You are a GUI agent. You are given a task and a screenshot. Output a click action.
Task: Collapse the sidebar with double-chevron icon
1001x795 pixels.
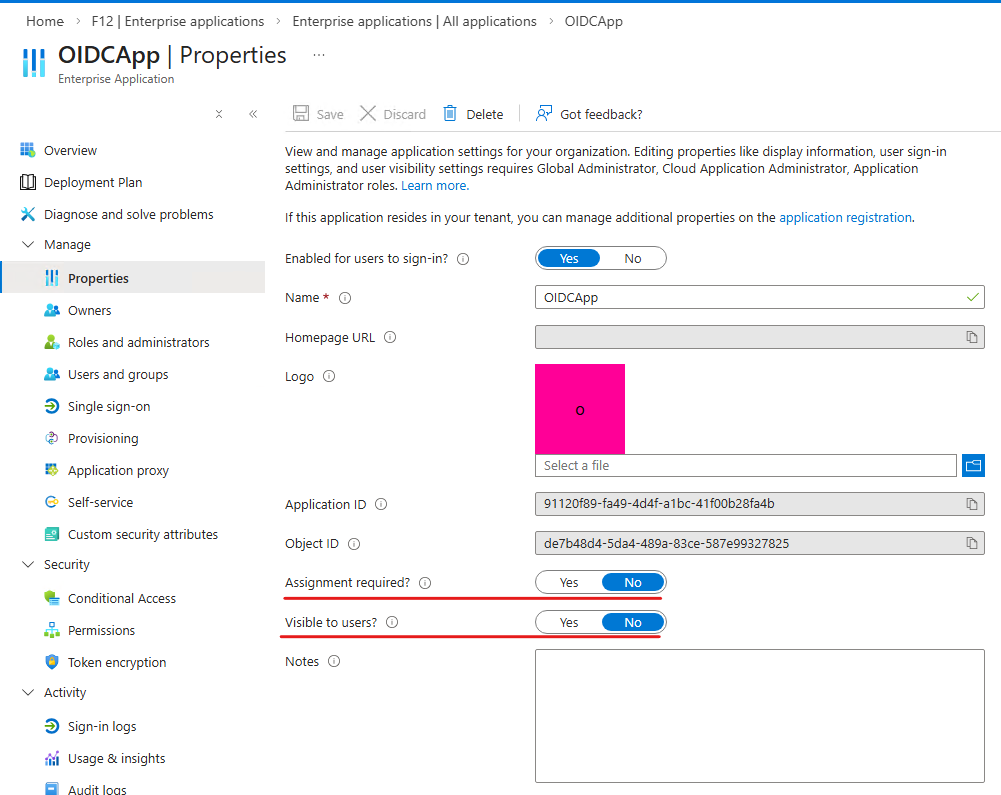(253, 114)
